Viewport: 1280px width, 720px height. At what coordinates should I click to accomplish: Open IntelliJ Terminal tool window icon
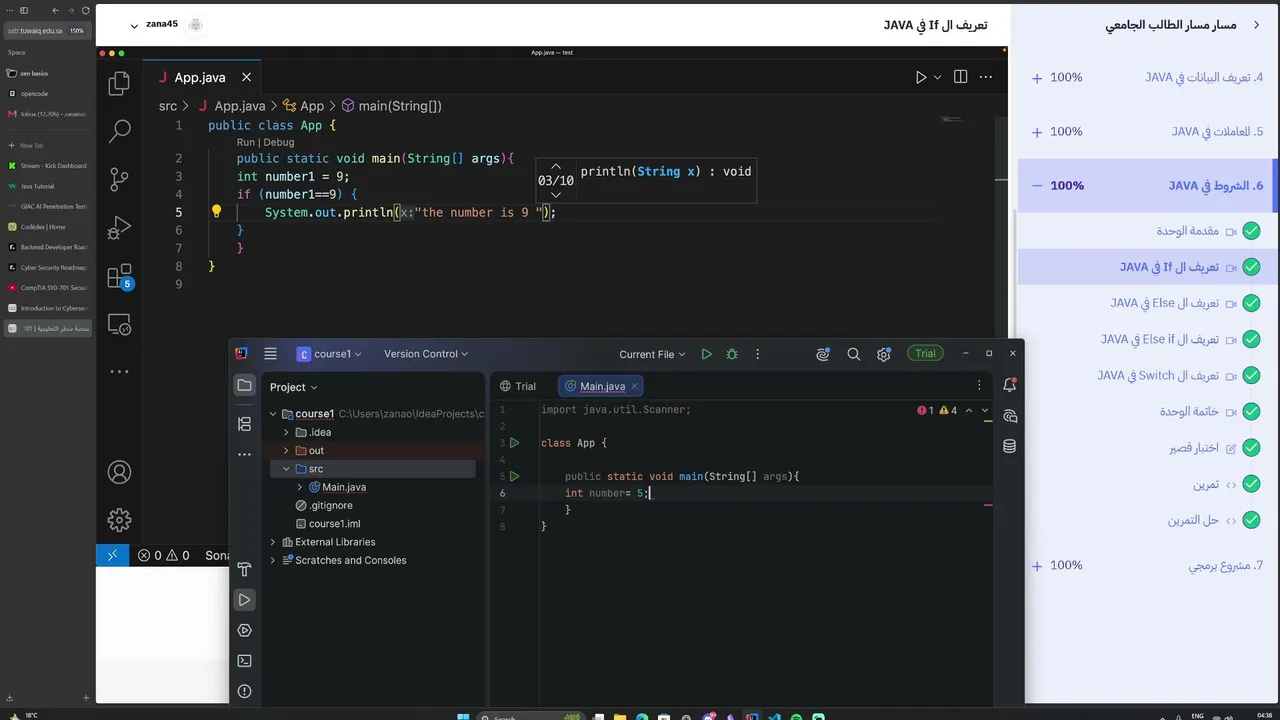point(245,661)
